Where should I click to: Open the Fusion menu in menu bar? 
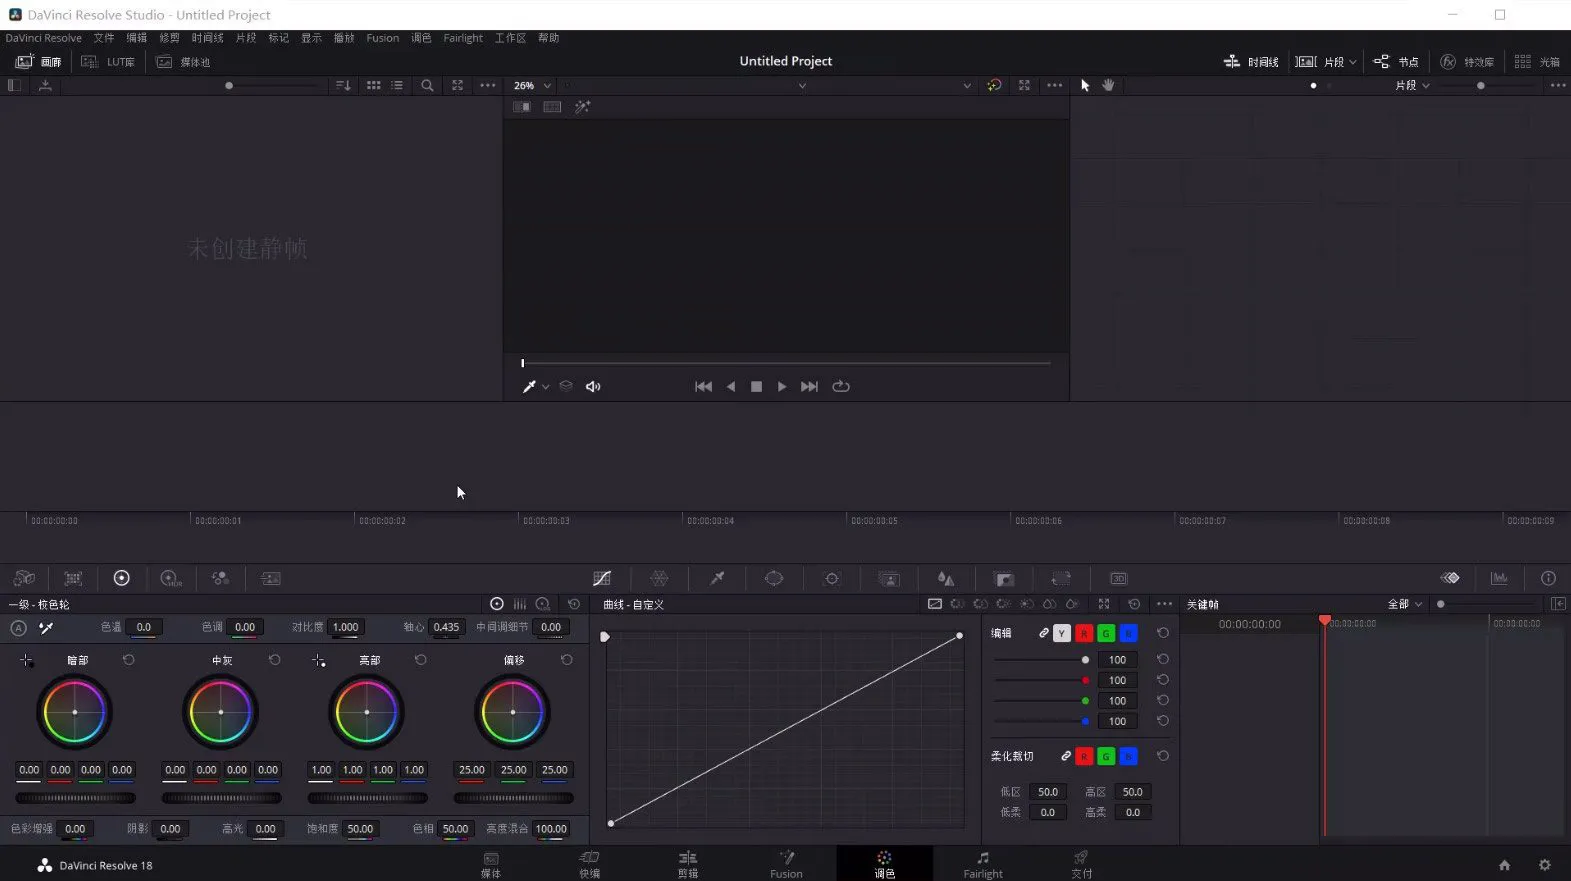(382, 38)
